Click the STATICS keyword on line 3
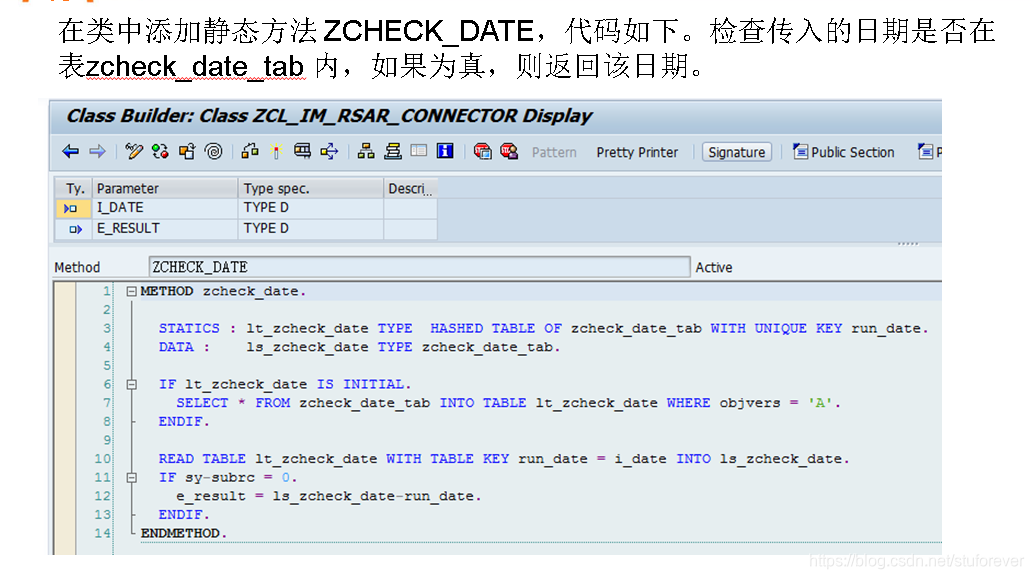 [189, 328]
